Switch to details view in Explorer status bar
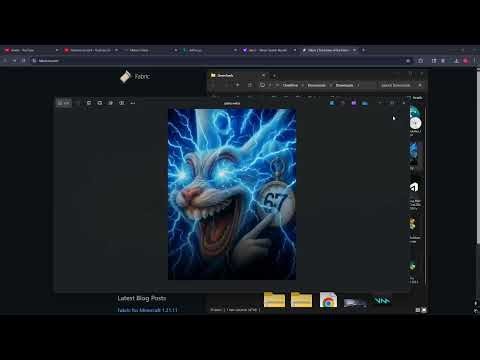The width and height of the screenshot is (480, 360). coord(418,310)
